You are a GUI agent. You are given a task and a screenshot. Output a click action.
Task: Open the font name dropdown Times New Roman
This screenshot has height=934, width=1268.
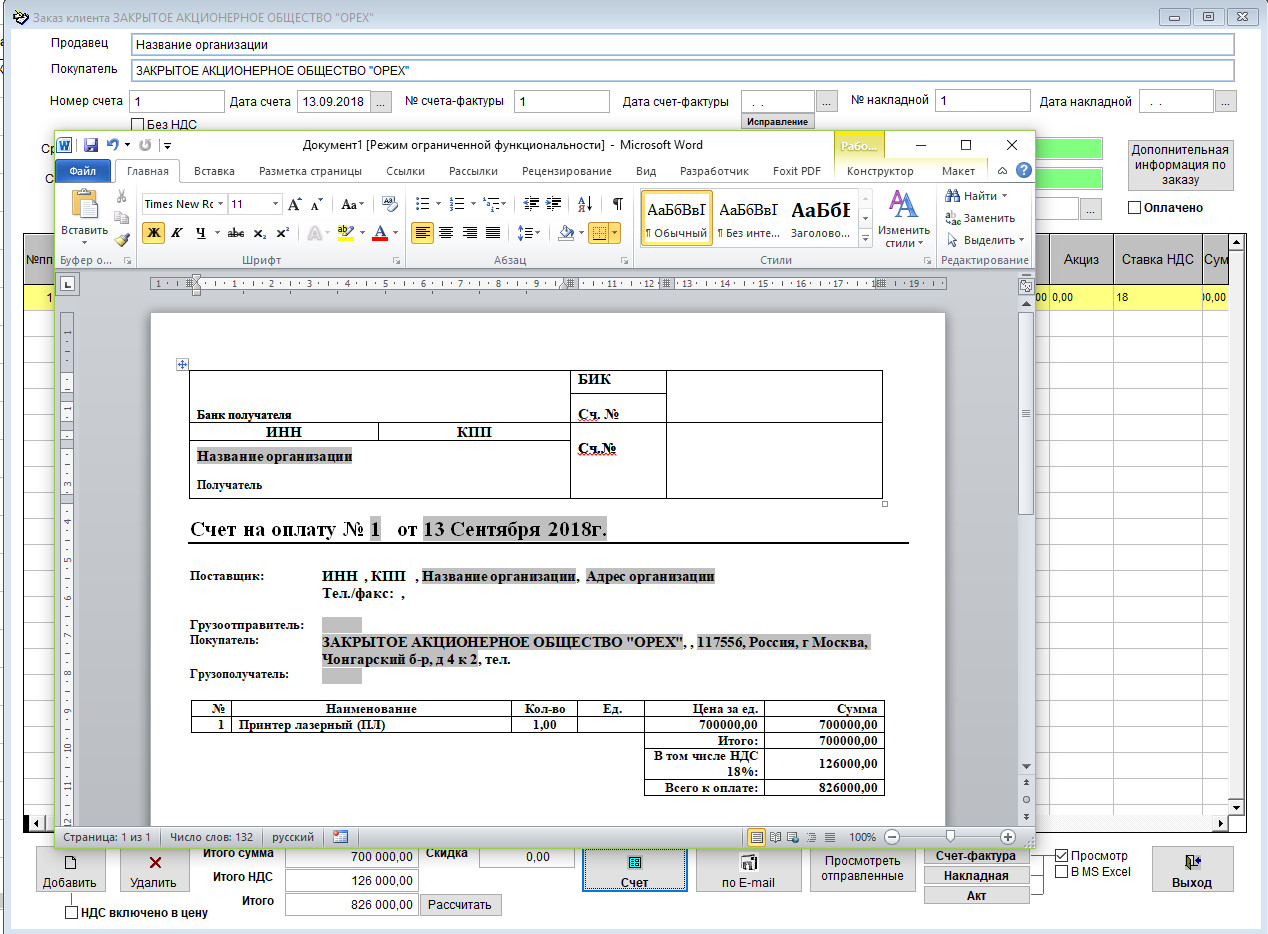click(220, 204)
